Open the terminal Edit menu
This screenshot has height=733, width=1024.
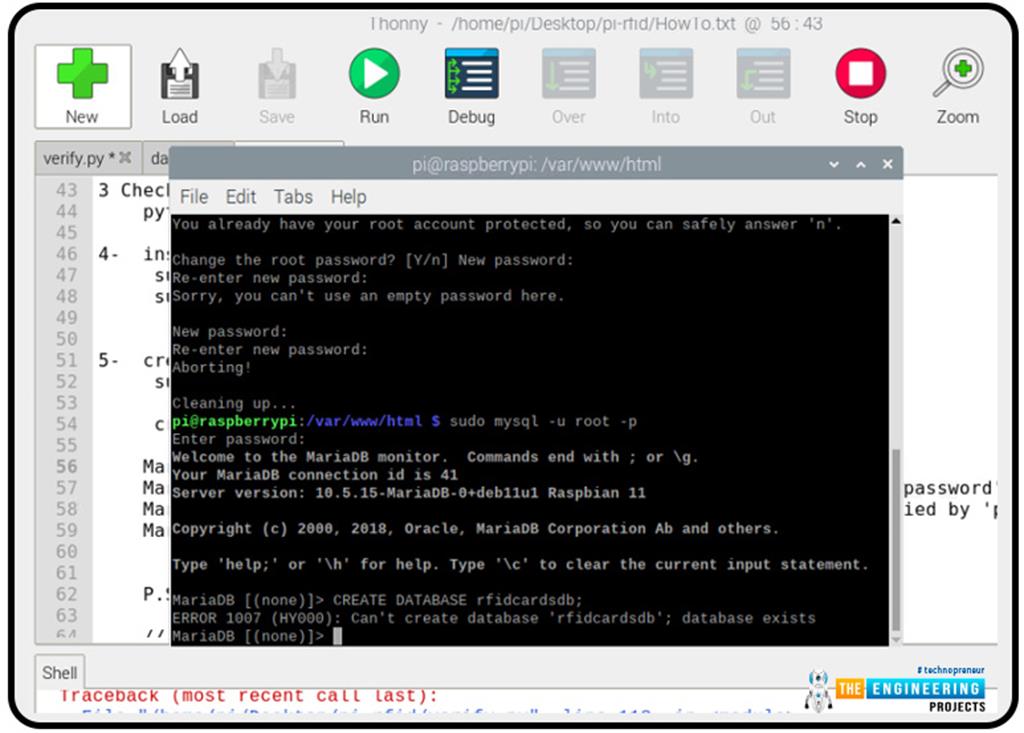tap(241, 197)
